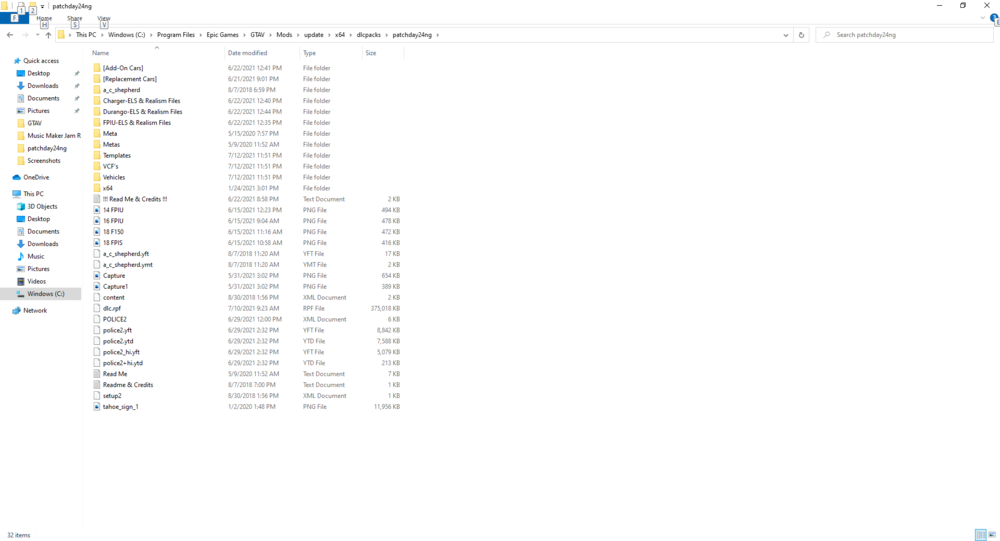Click the Downloads arrow icon under Quick access
This screenshot has height=541, width=1000.
[x=21, y=85]
